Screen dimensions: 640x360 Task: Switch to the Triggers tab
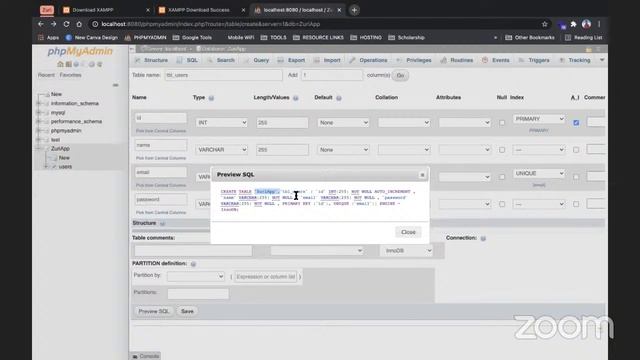tap(534, 60)
